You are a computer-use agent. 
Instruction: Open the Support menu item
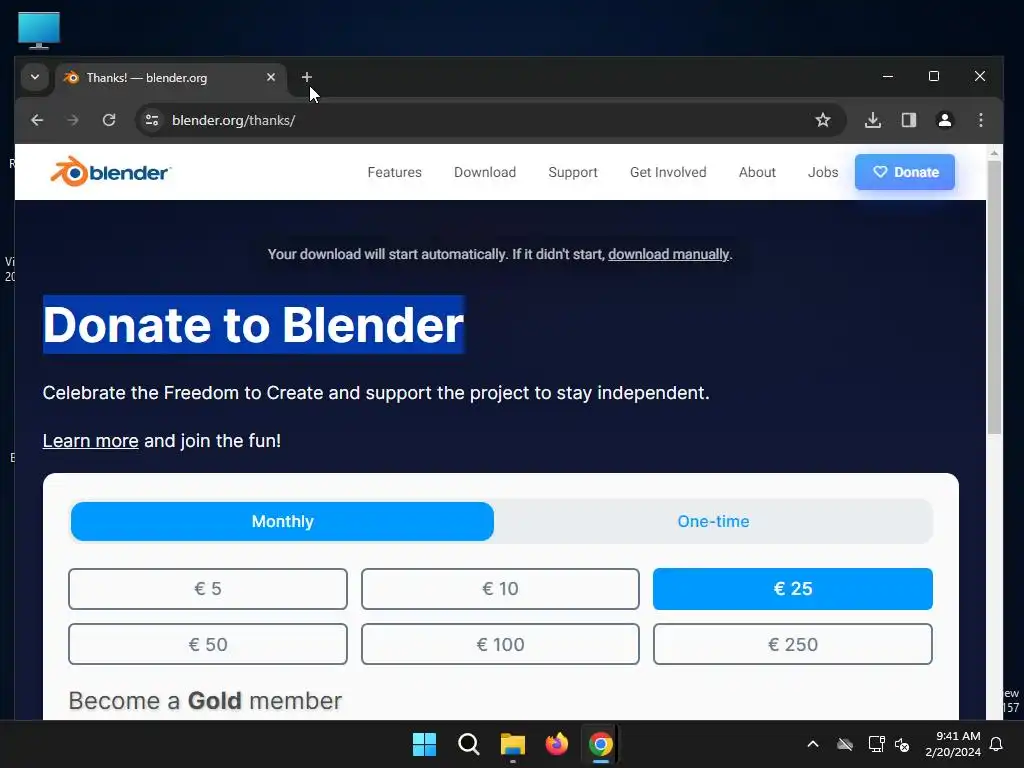point(573,172)
